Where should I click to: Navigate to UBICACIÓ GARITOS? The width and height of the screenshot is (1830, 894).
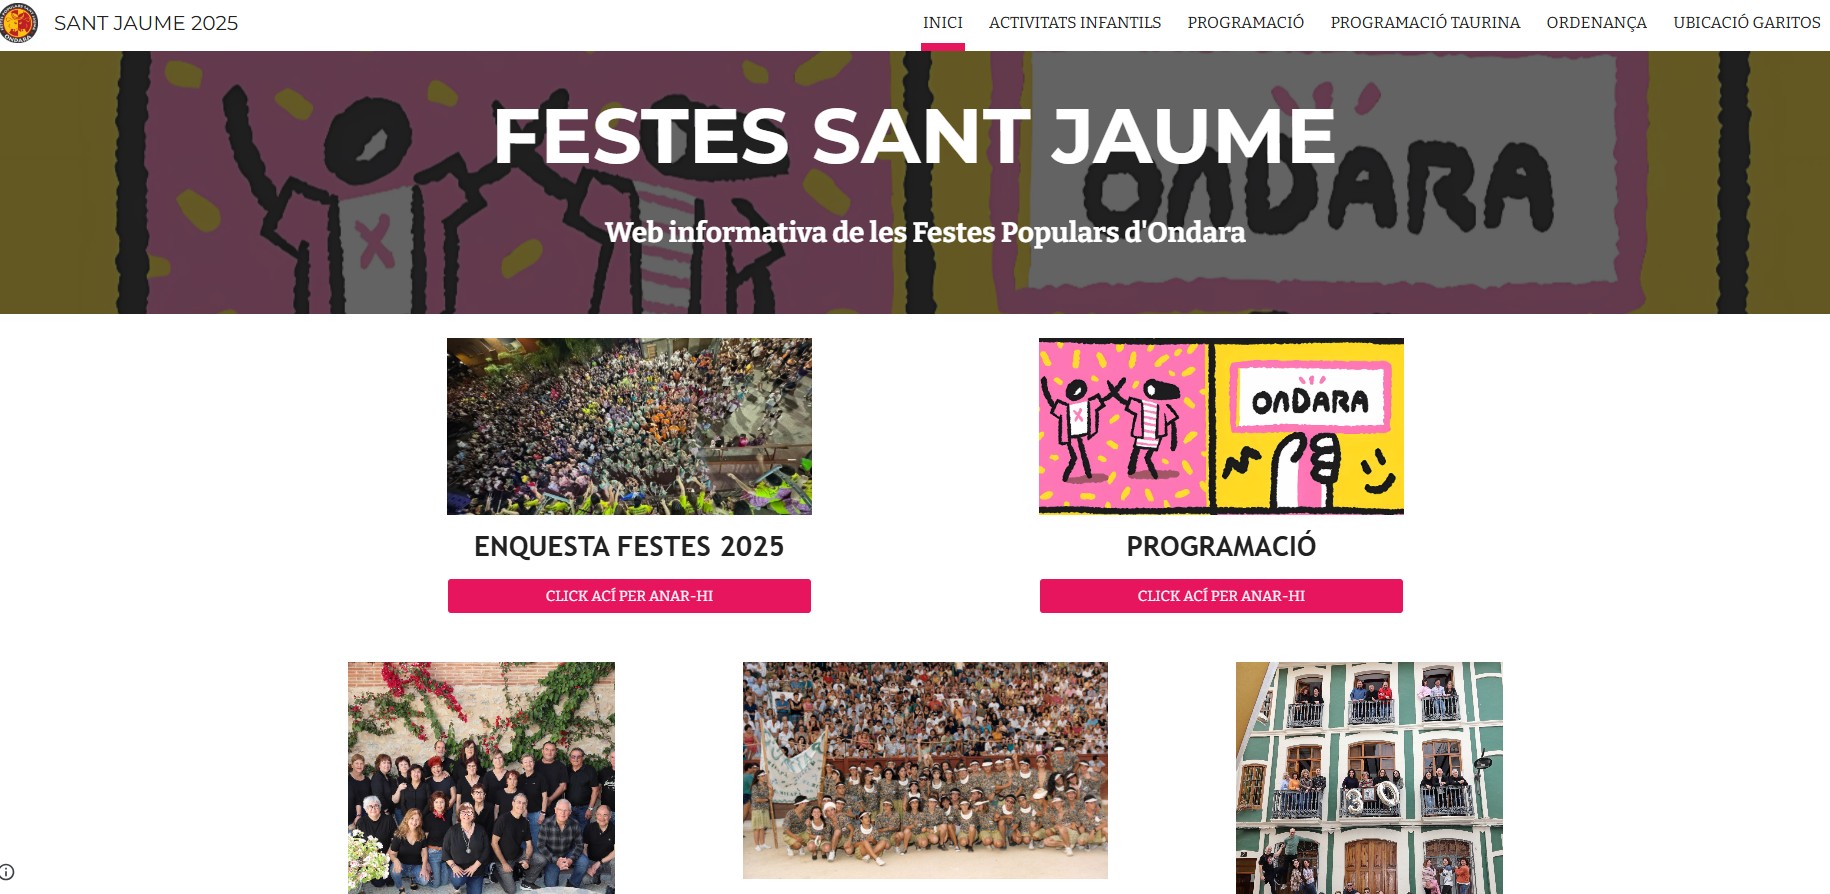1747,23
